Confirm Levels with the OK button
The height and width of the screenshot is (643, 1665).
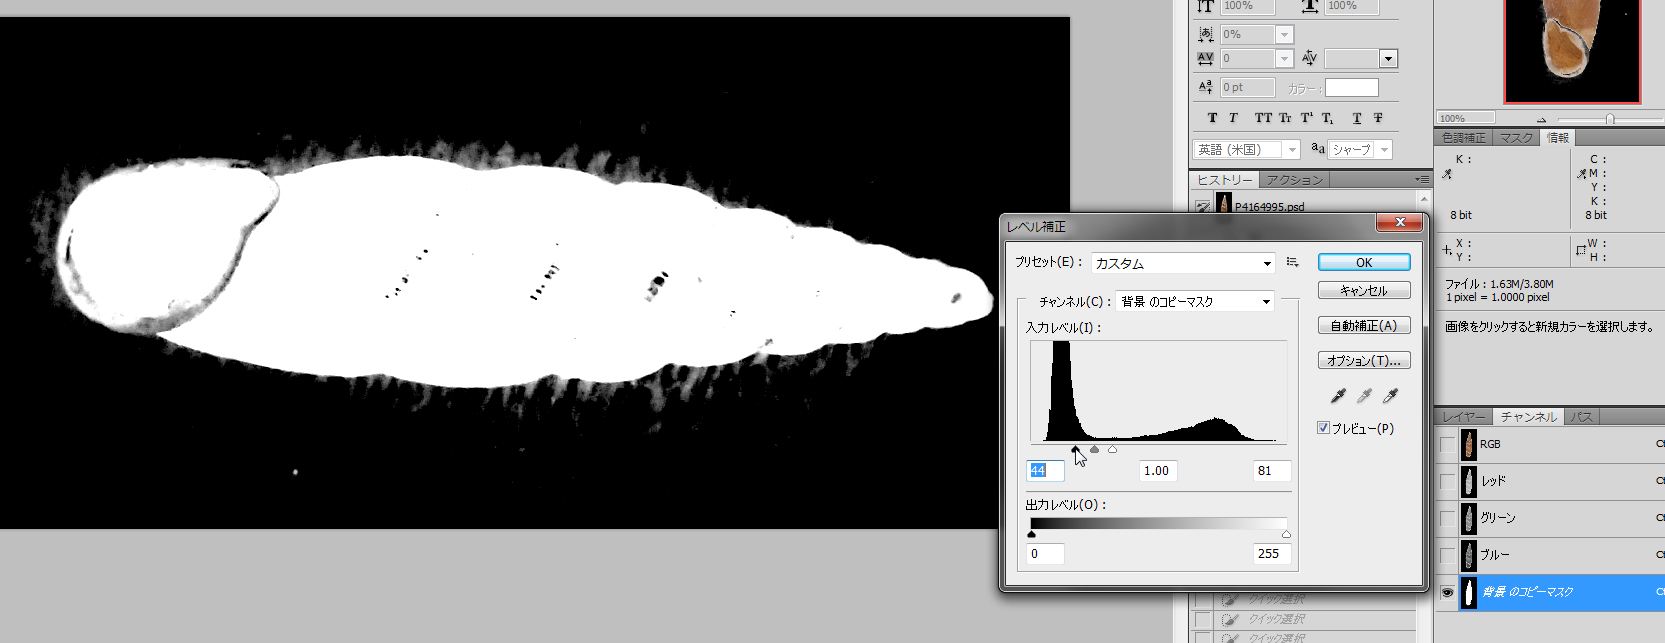1364,262
